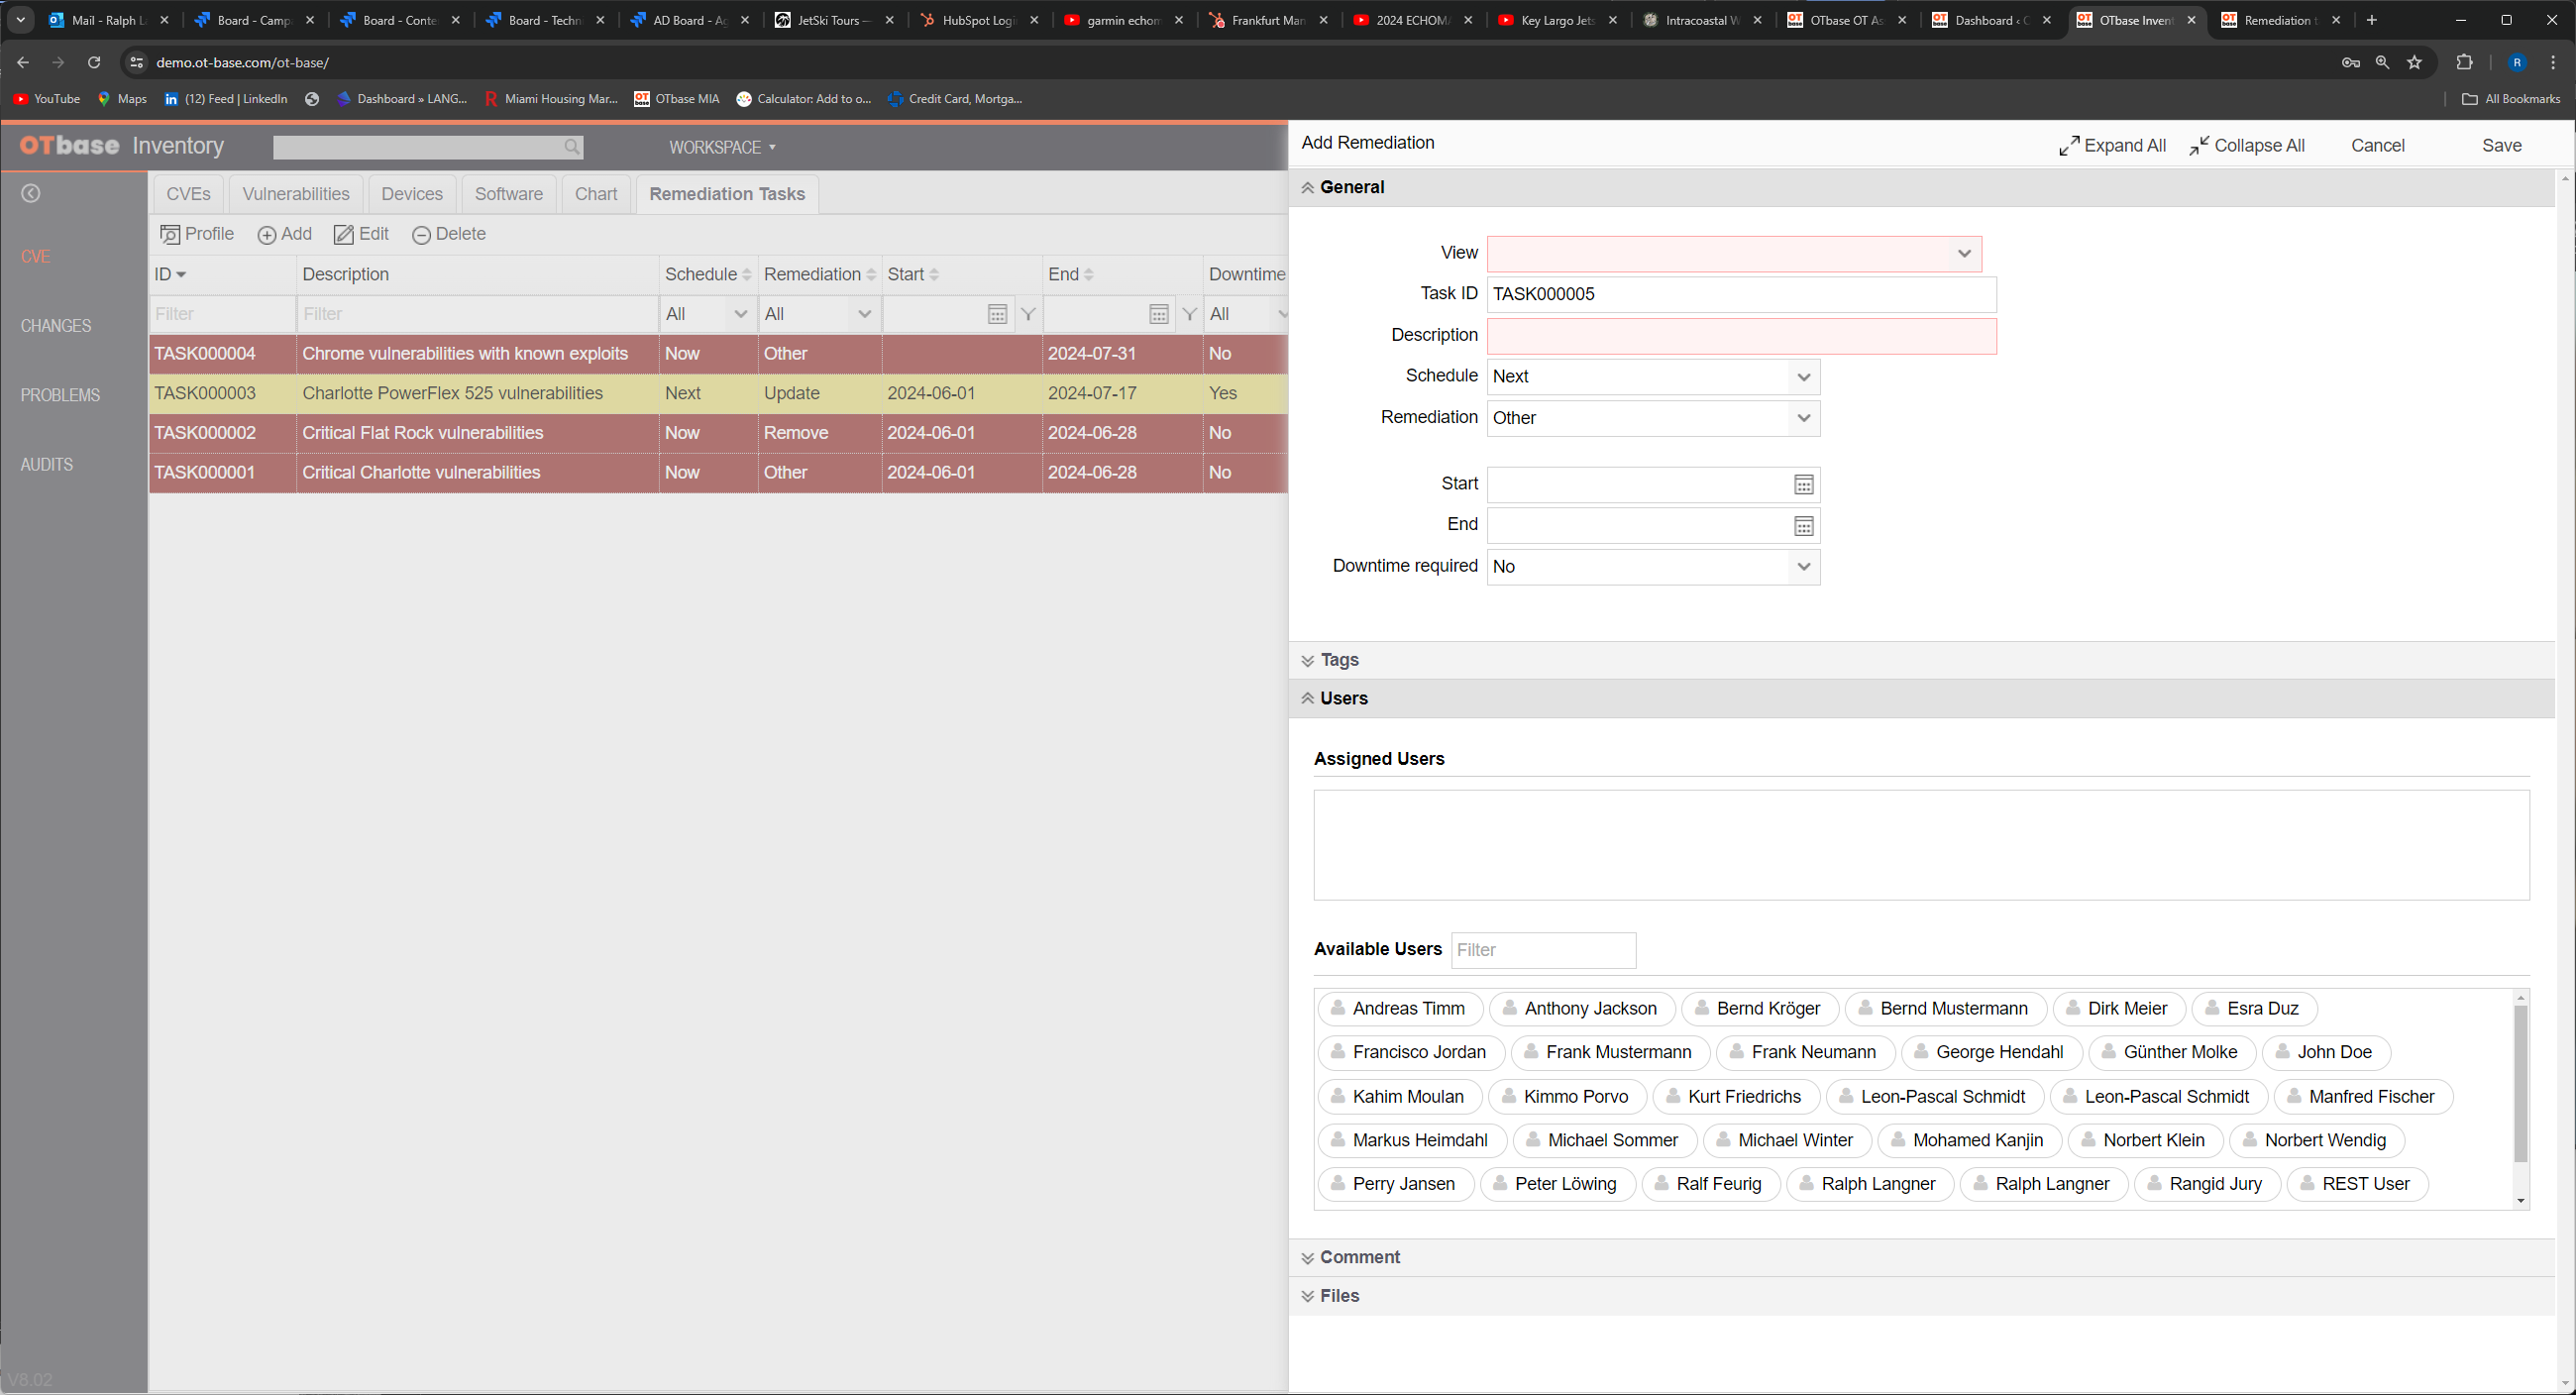Click the search magnifier icon in OTbase header
The width and height of the screenshot is (2576, 1395).
[x=571, y=147]
